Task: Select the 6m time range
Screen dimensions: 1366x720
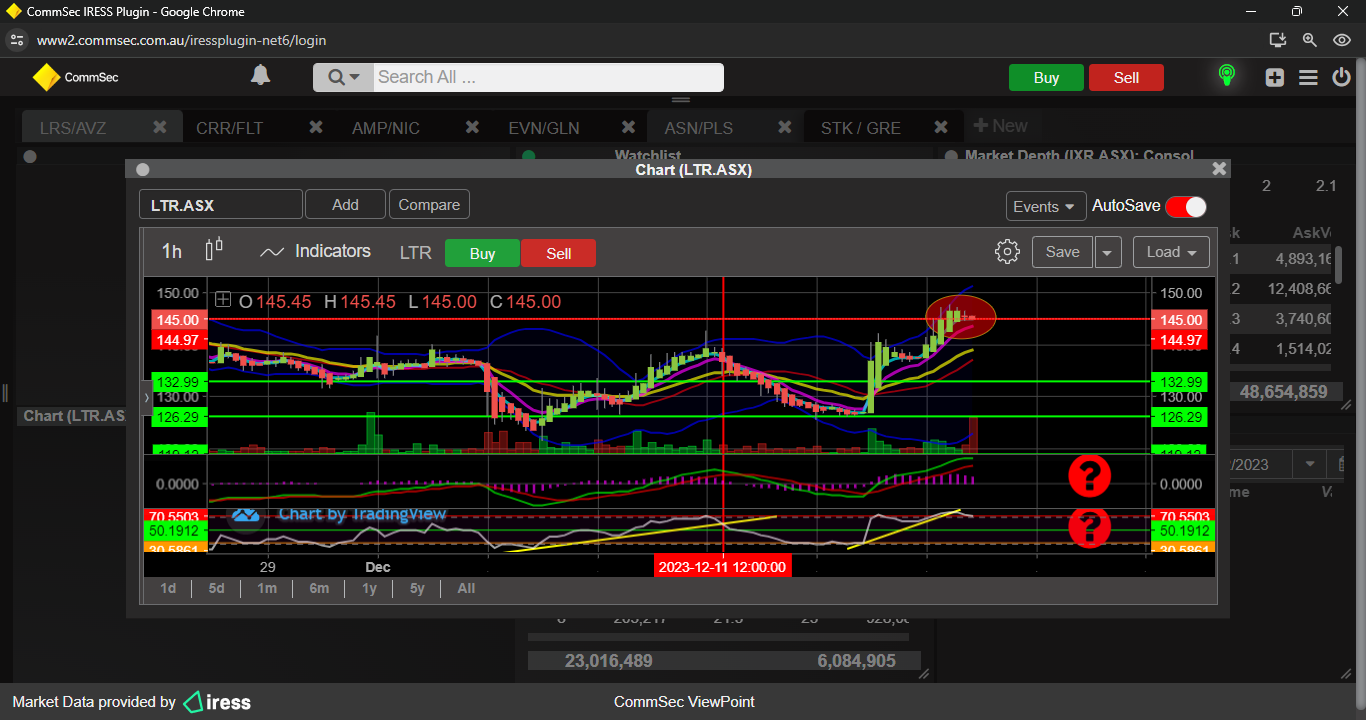Action: coord(319,588)
